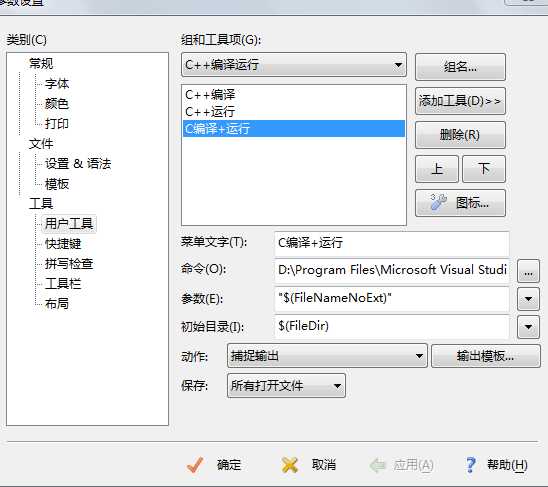
Task: Click the 参数 input field
Action: (x=391, y=299)
